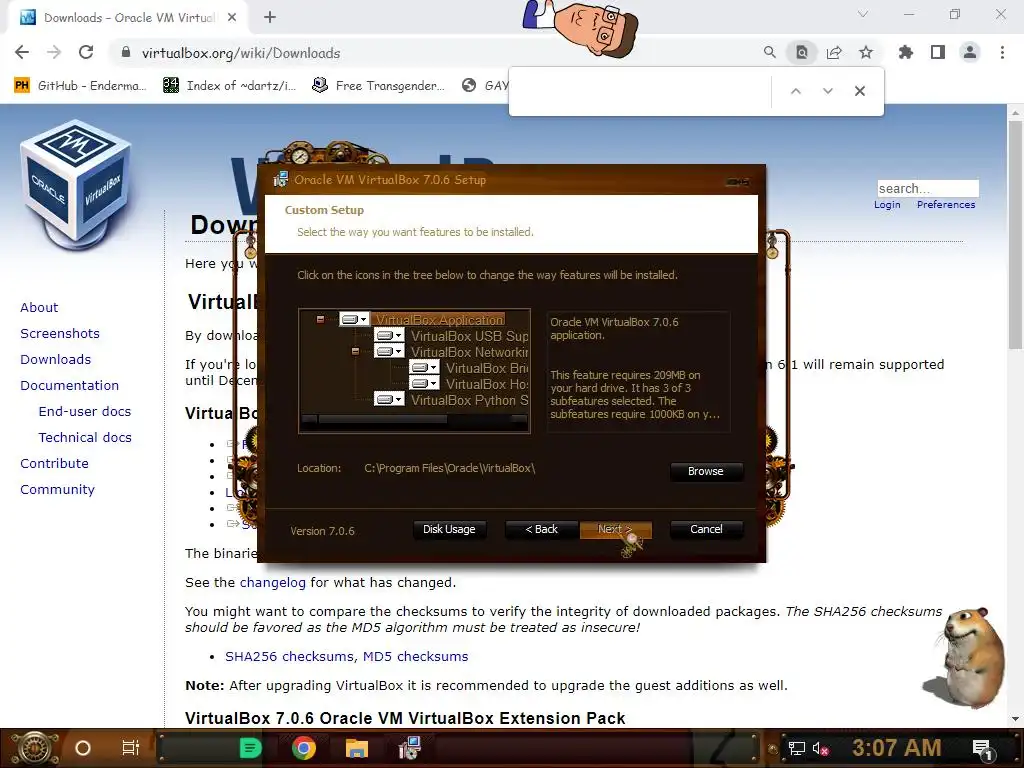Click the site search box

928,189
